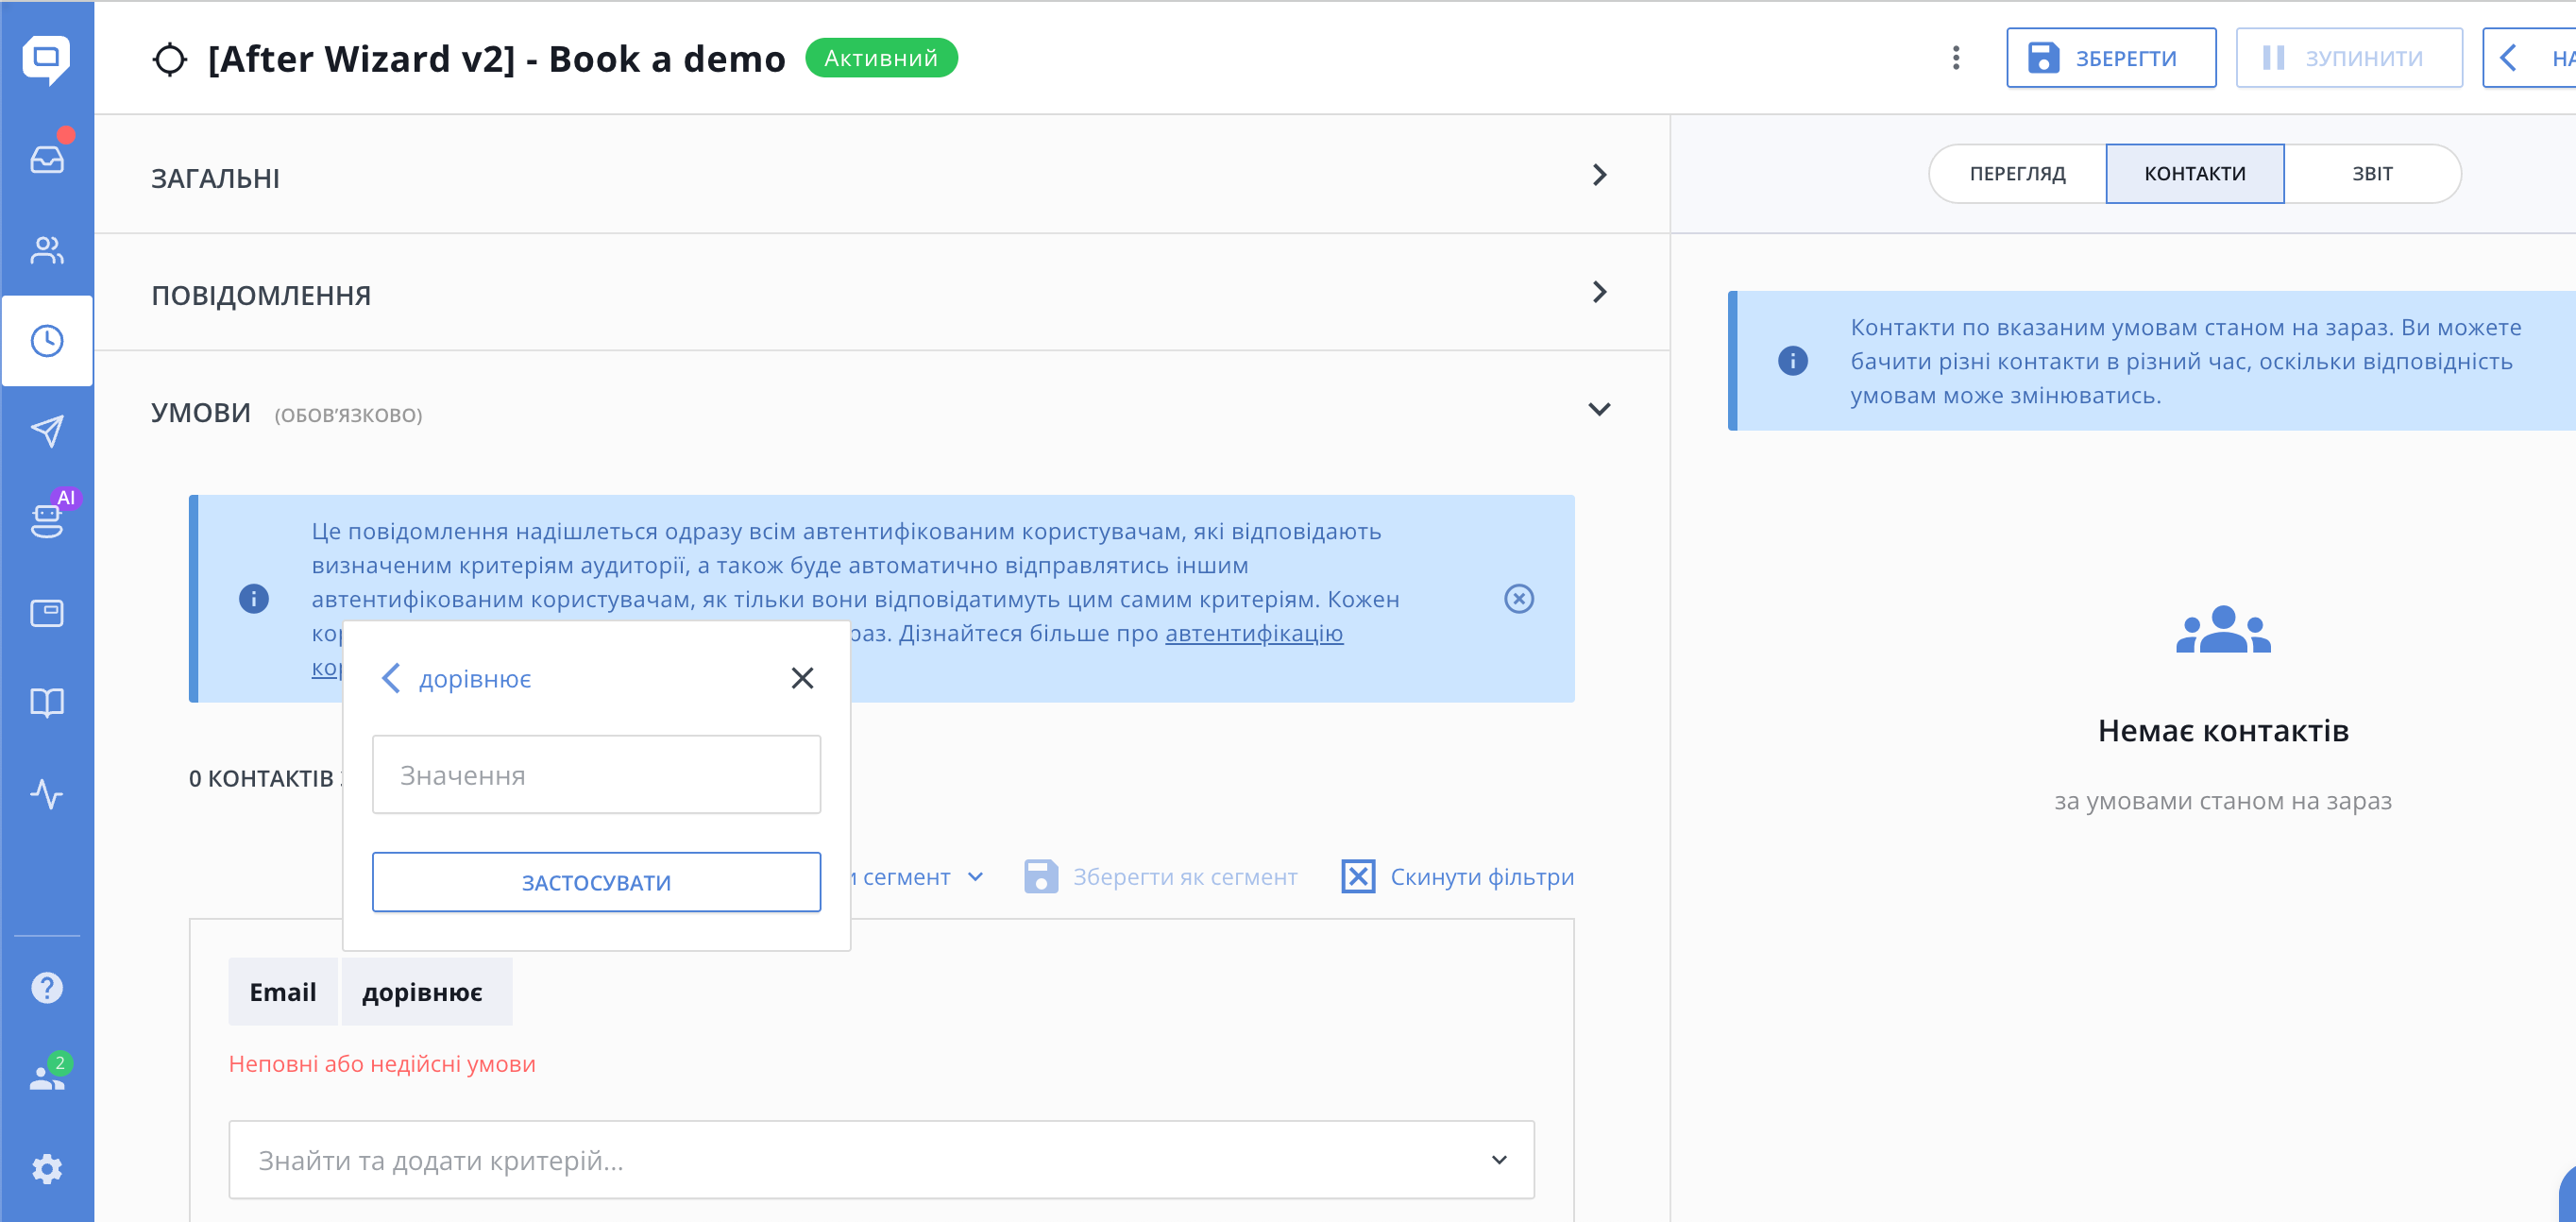Click the ЗБЕРЕГТИ button
This screenshot has height=1222, width=2576.
(x=2110, y=58)
